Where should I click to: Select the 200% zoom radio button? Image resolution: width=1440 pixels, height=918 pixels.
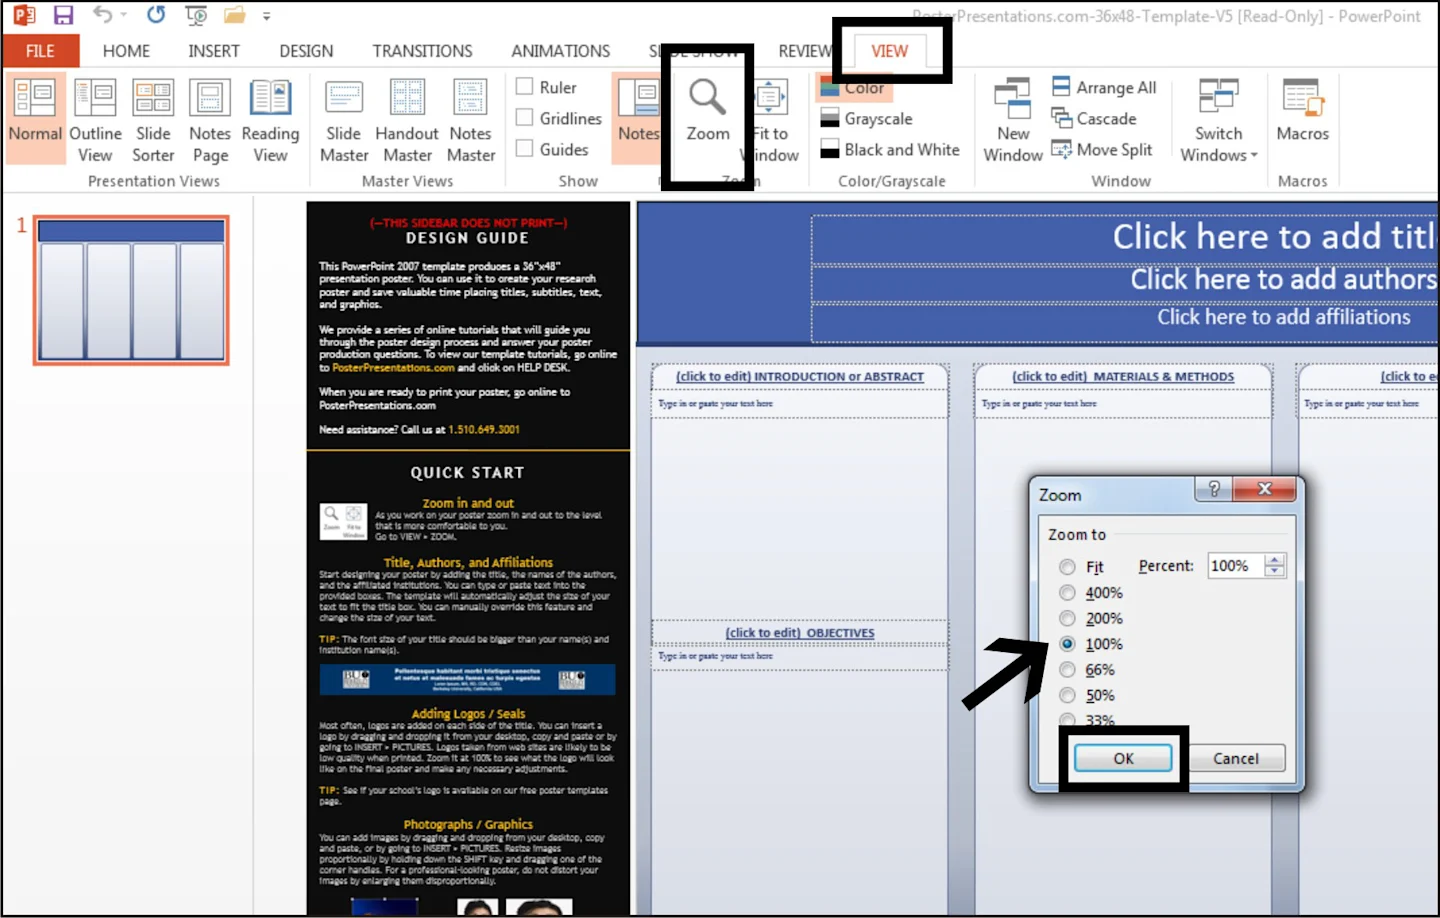[1067, 618]
